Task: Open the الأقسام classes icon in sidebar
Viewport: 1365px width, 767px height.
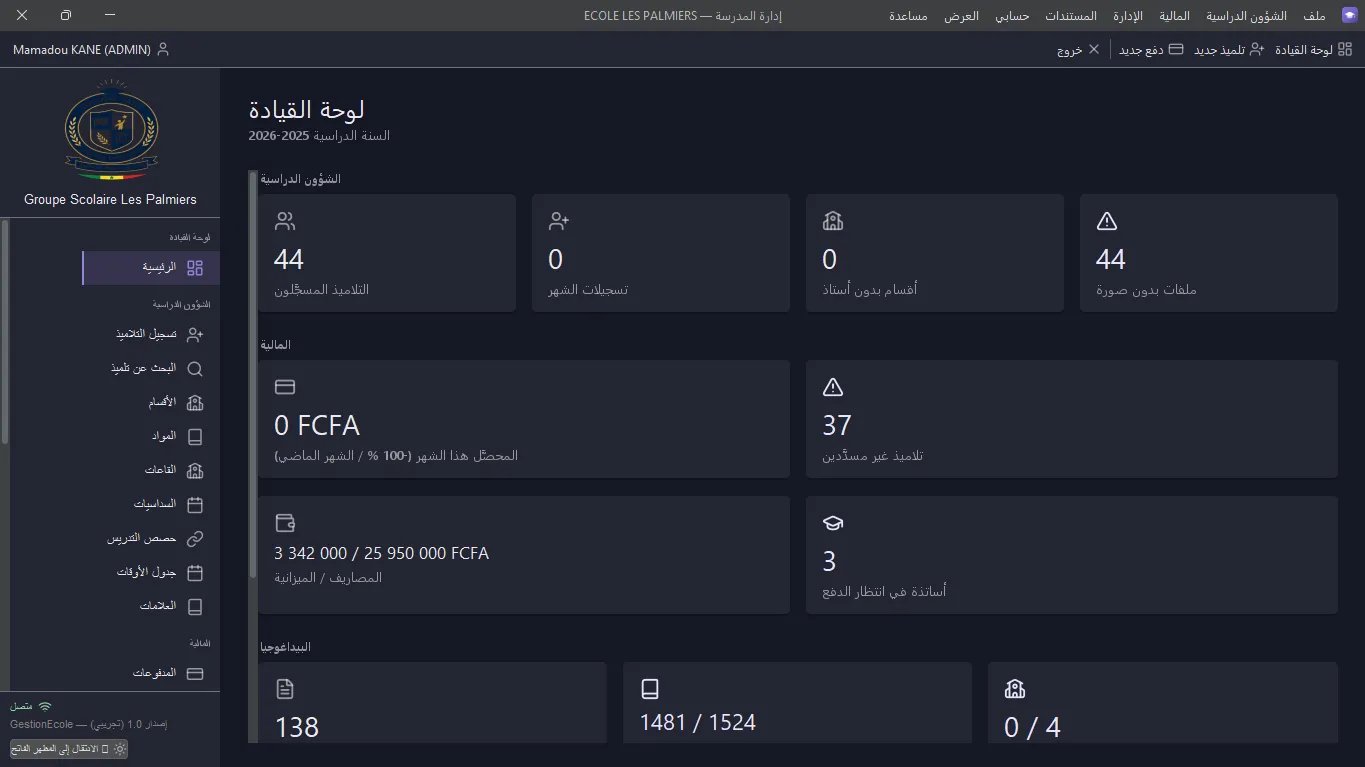Action: tap(195, 403)
